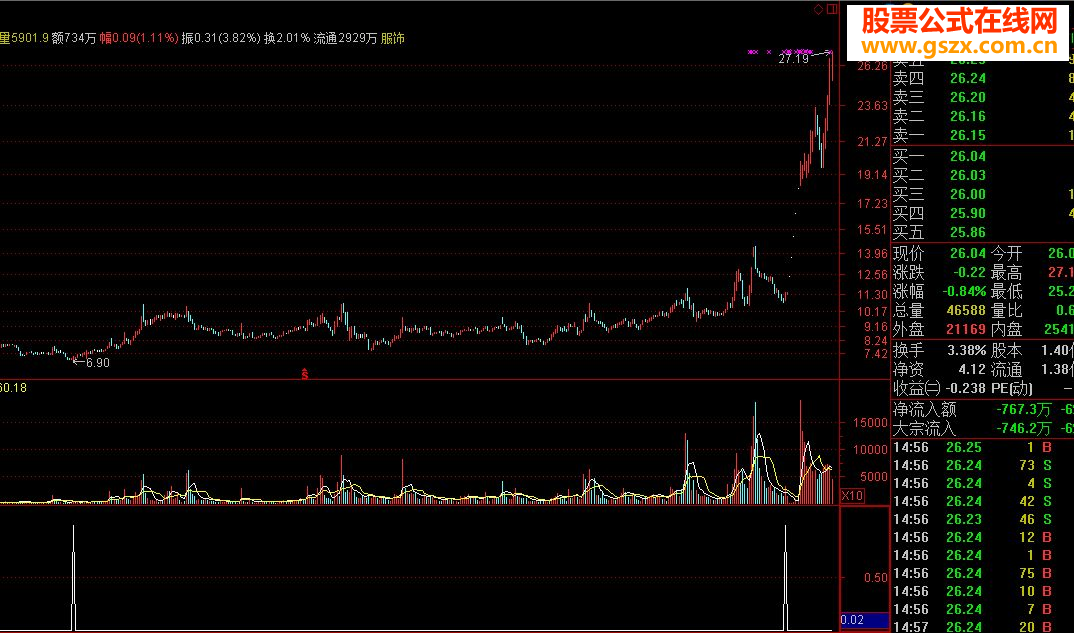1074x633 pixels.
Task: Select the 14:56 26.24 12 B trade row
Action: [982, 537]
